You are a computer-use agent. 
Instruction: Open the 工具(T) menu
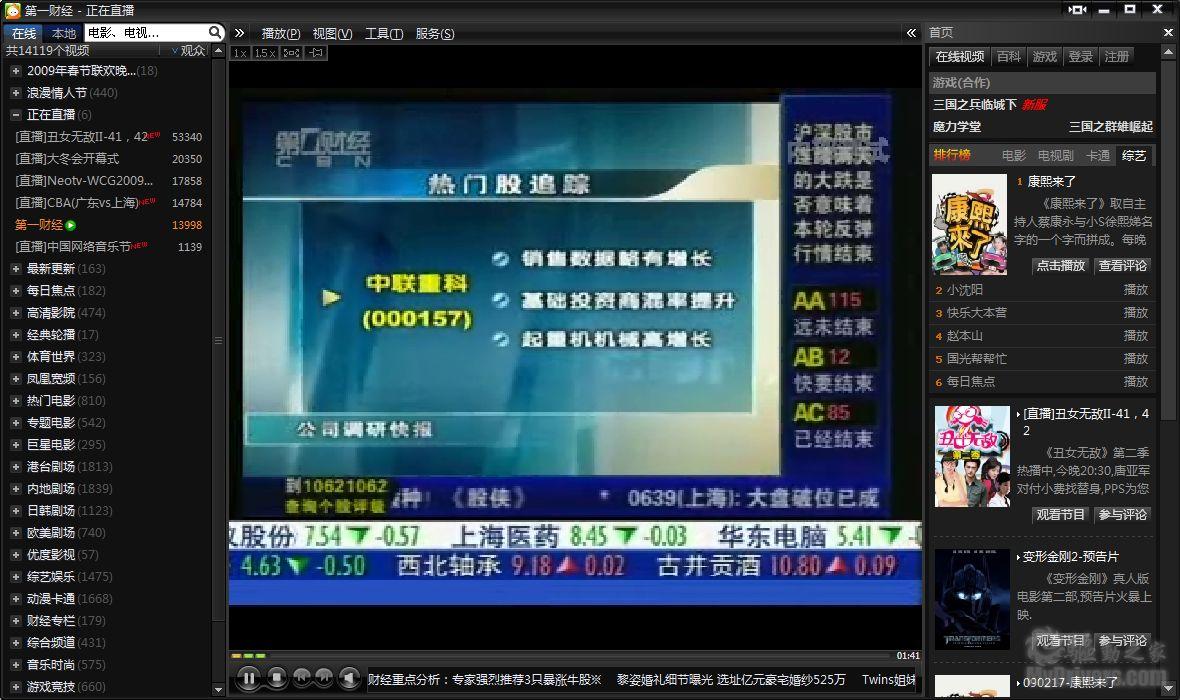click(x=383, y=33)
